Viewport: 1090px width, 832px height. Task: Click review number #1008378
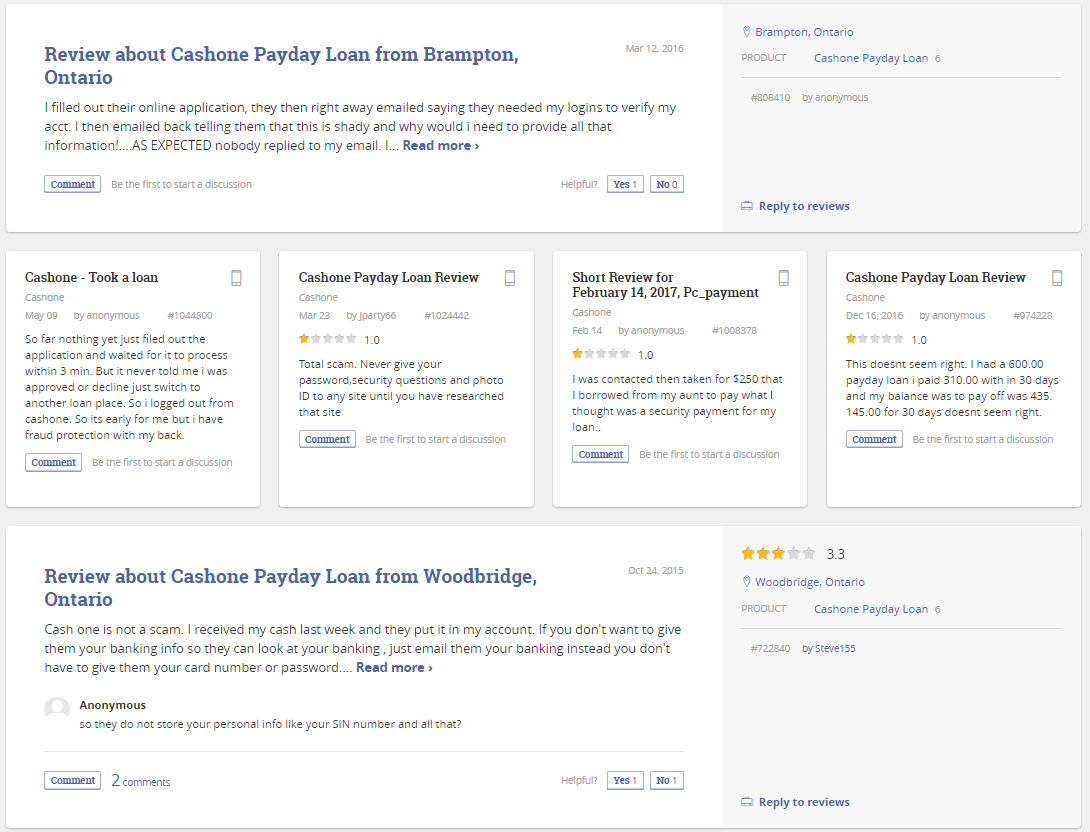[x=734, y=330]
